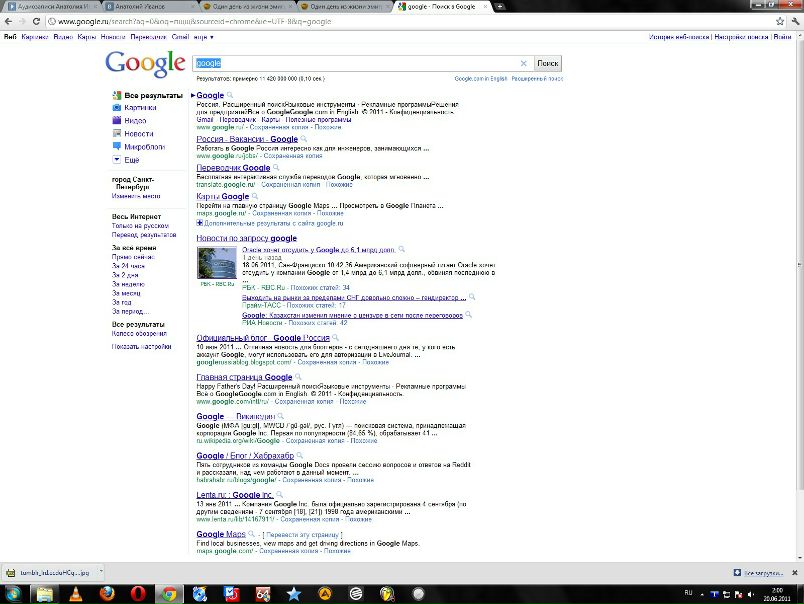Expand additional results from google.ru
The width and height of the screenshot is (804, 604).
click(200, 223)
